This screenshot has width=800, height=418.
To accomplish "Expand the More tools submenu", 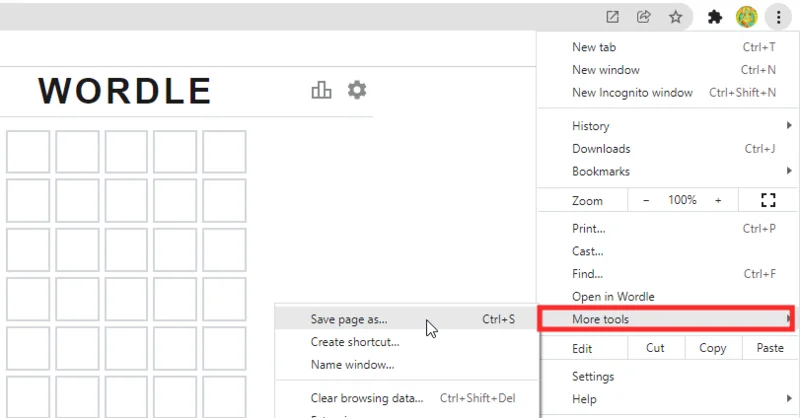I will (x=666, y=319).
